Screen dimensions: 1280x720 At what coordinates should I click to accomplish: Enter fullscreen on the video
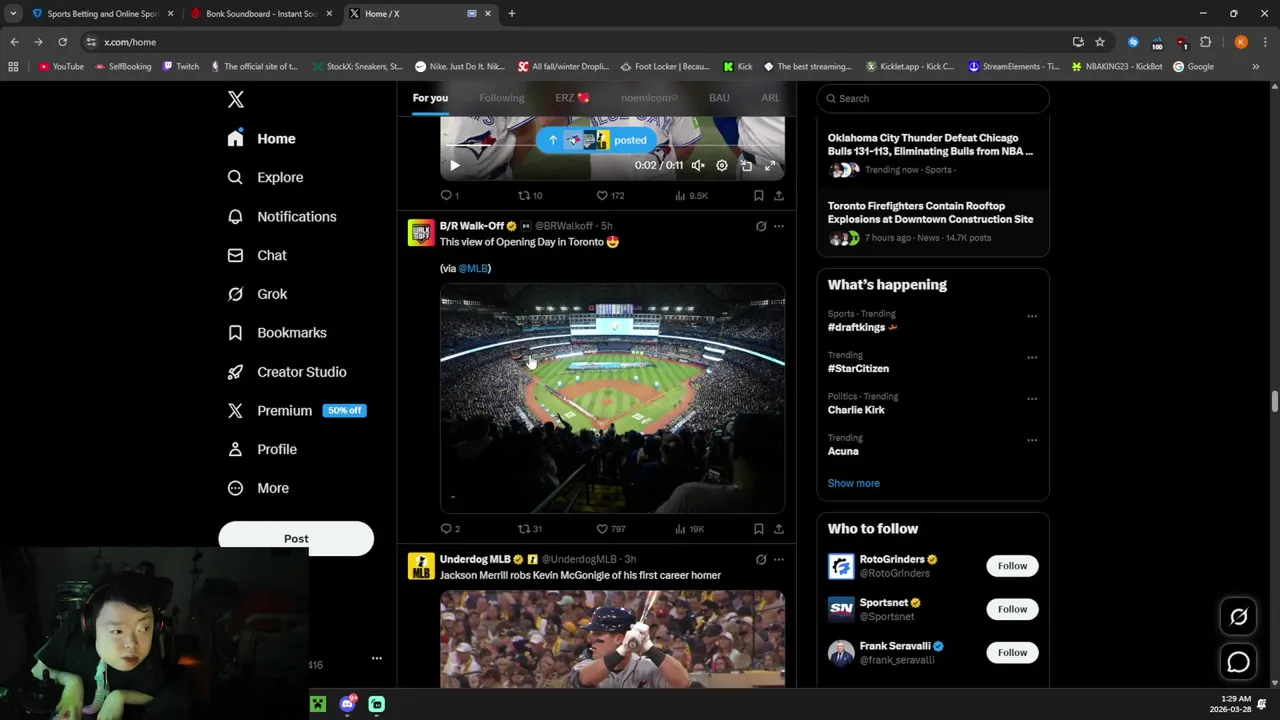(x=770, y=166)
